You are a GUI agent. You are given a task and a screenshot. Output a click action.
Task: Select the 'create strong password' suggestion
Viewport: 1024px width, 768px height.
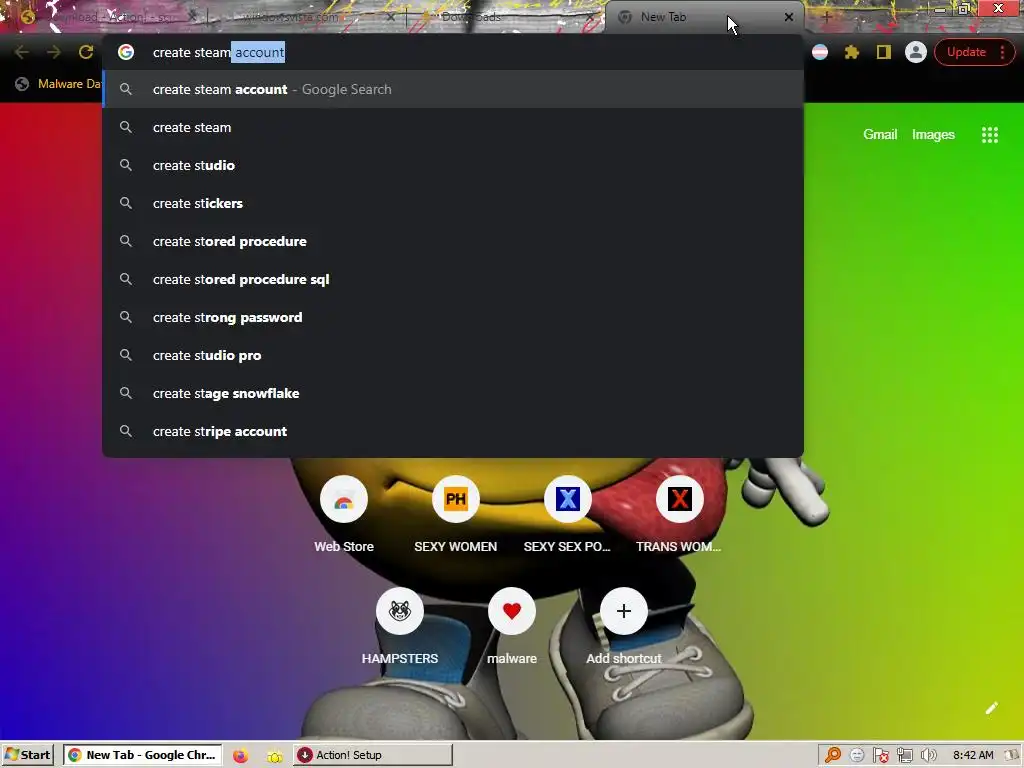(453, 317)
